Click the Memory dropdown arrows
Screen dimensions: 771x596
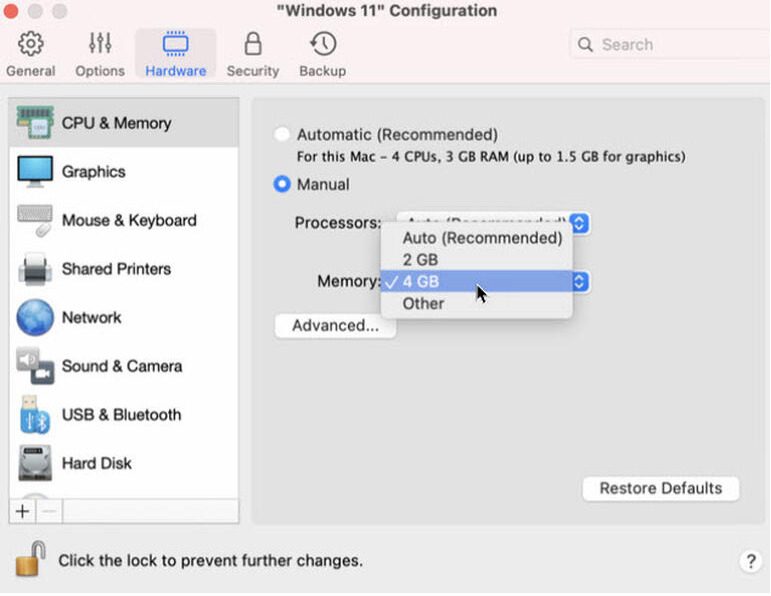click(580, 282)
